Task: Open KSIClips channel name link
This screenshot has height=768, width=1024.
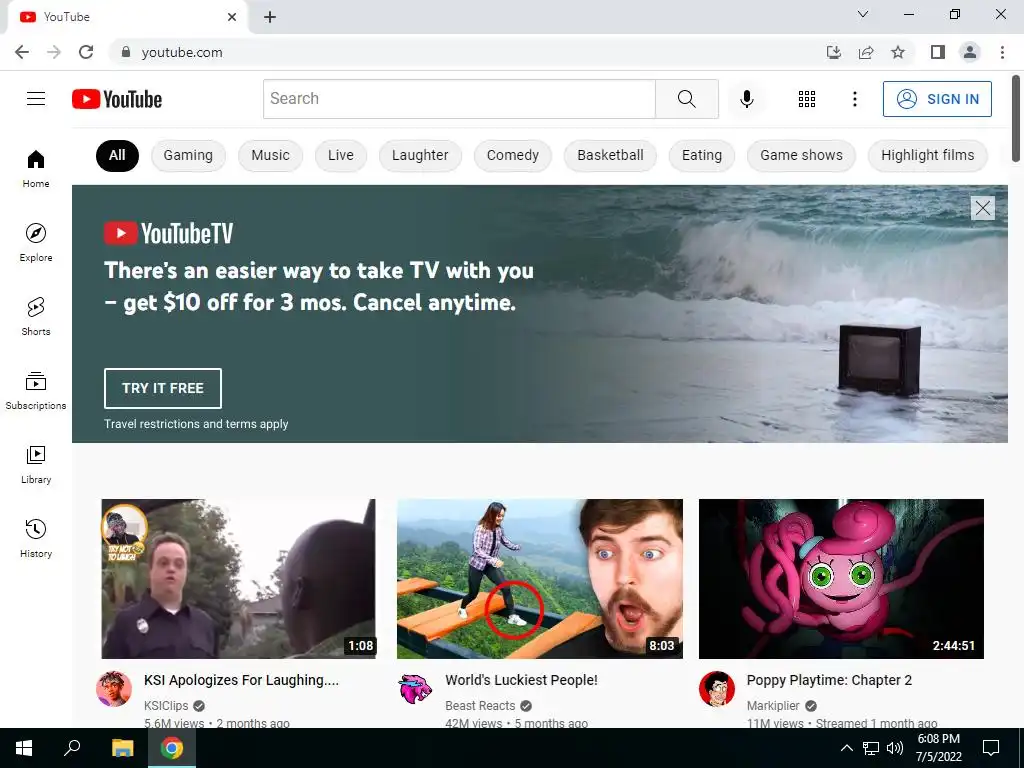Action: [166, 705]
